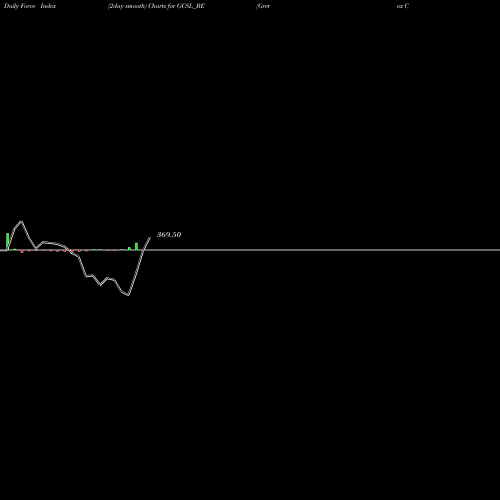Screen dimensions: 500x500
Task: Click the tall green bar at chart start
Action: (7, 241)
